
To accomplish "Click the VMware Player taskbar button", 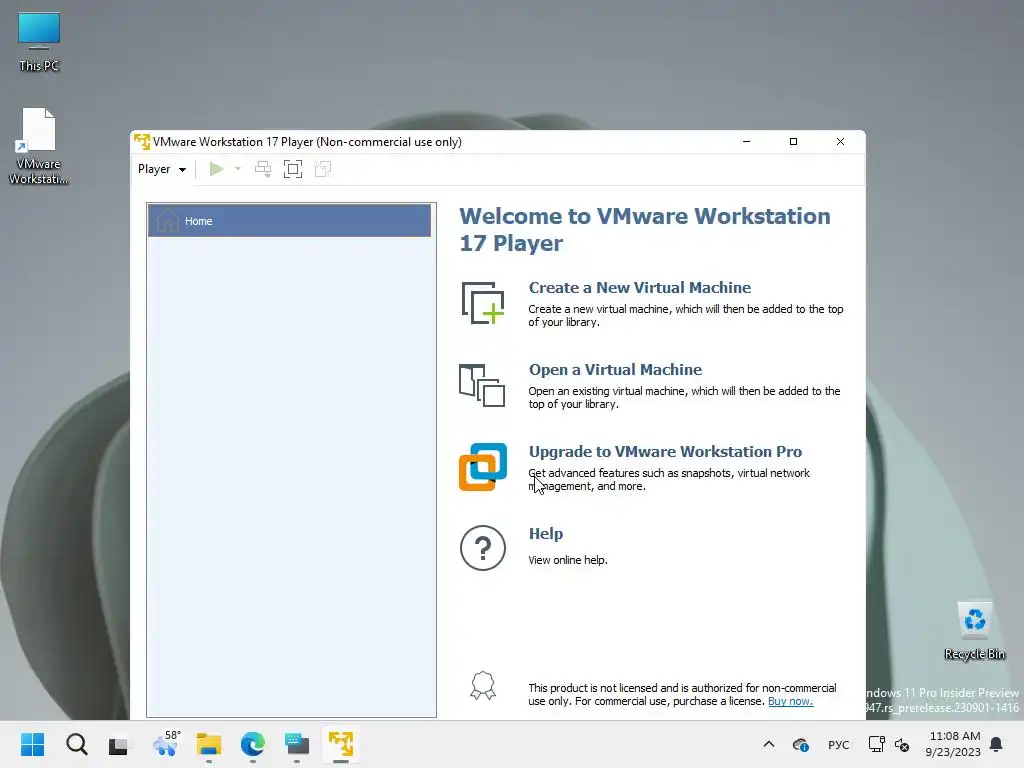I will [341, 744].
